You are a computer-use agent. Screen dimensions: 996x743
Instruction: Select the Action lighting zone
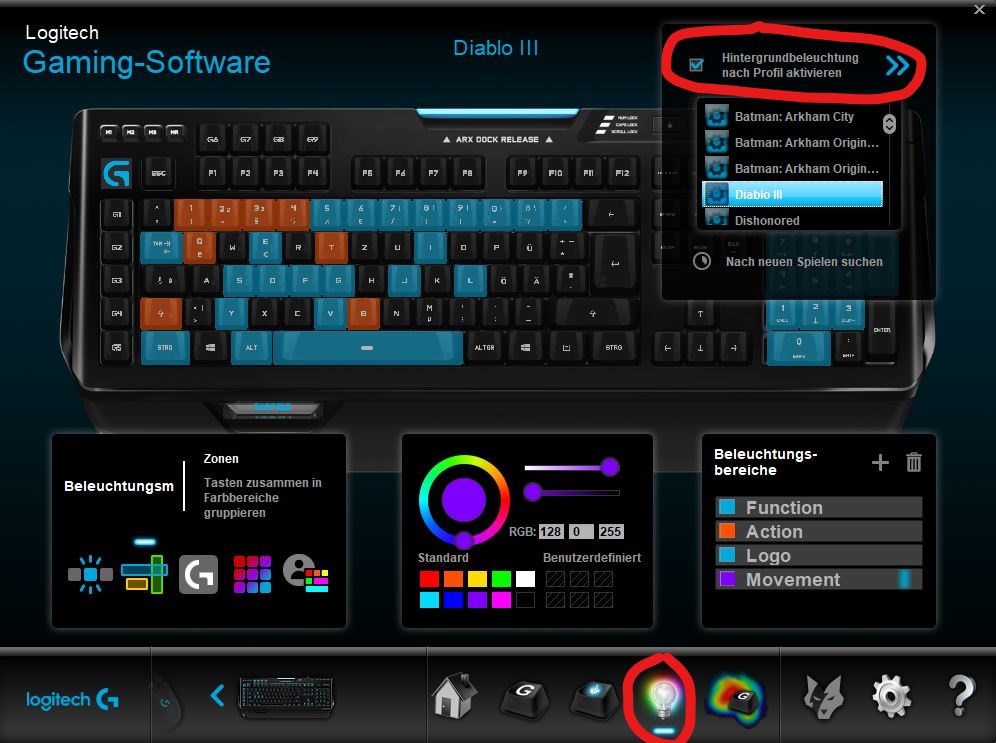tap(819, 532)
